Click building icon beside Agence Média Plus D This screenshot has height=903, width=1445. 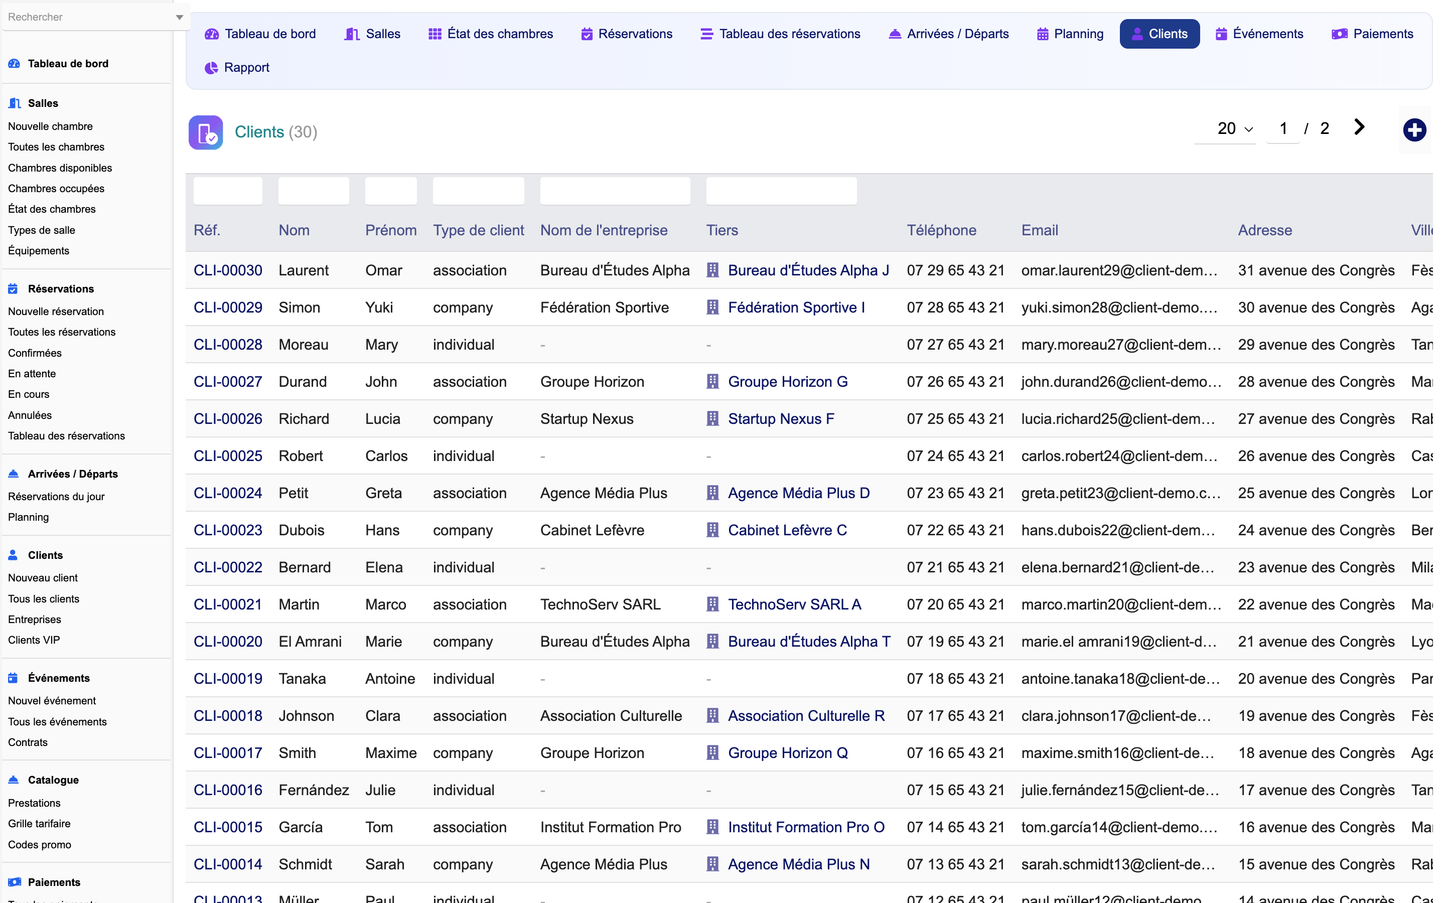coord(713,493)
